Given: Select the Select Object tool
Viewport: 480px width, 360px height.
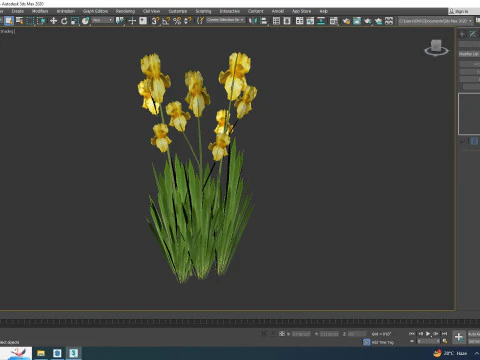Looking at the screenshot, I should [9, 21].
